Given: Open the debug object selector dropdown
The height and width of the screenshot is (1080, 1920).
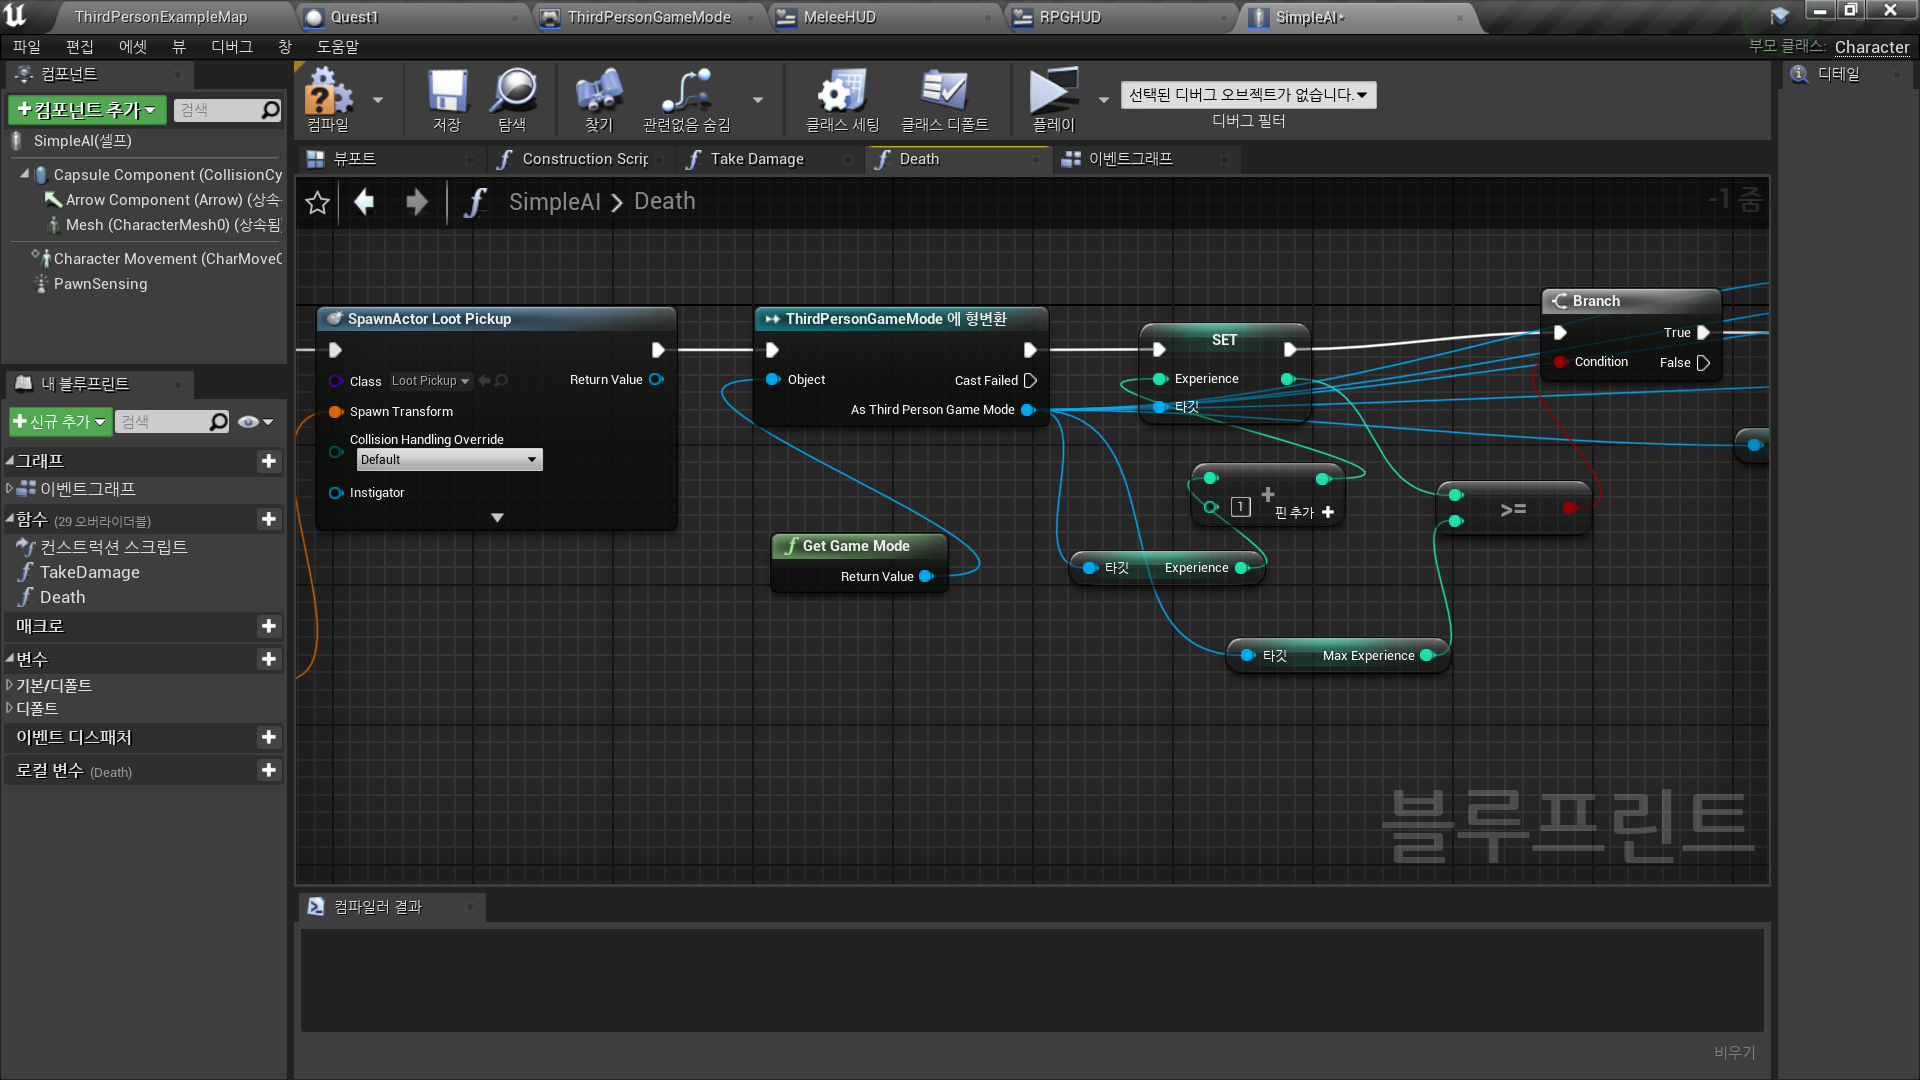Looking at the screenshot, I should click(x=1248, y=95).
